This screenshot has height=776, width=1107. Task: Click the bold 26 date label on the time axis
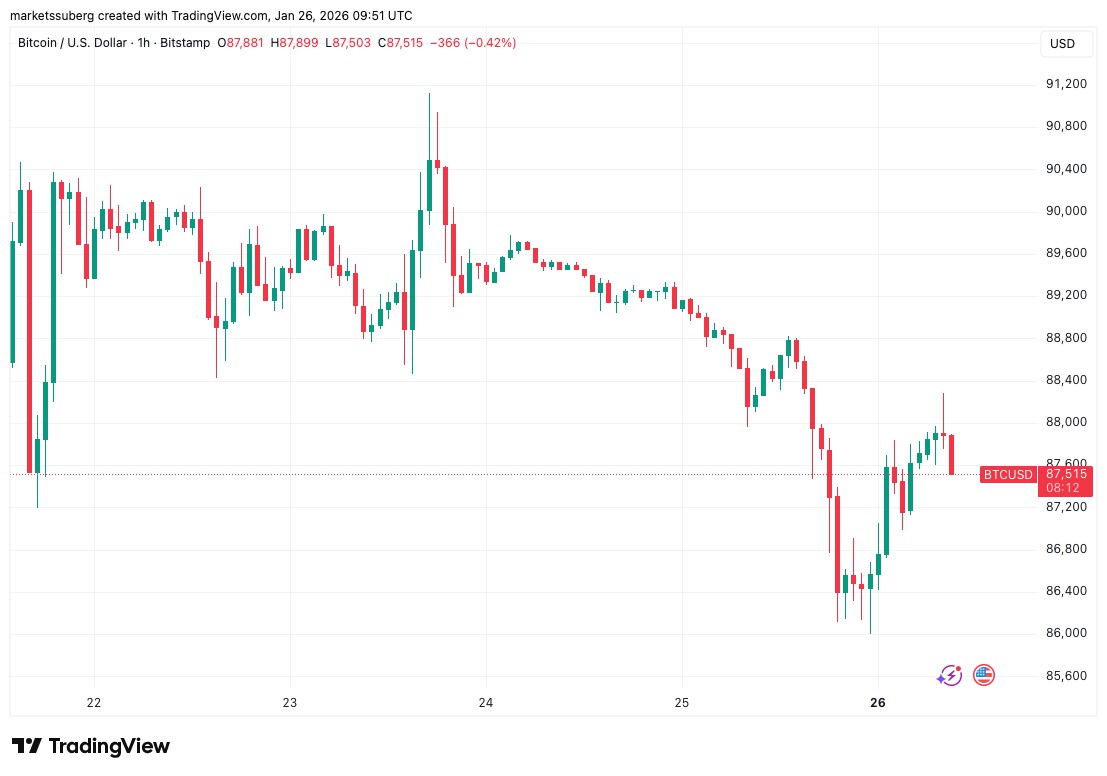pyautogui.click(x=878, y=703)
